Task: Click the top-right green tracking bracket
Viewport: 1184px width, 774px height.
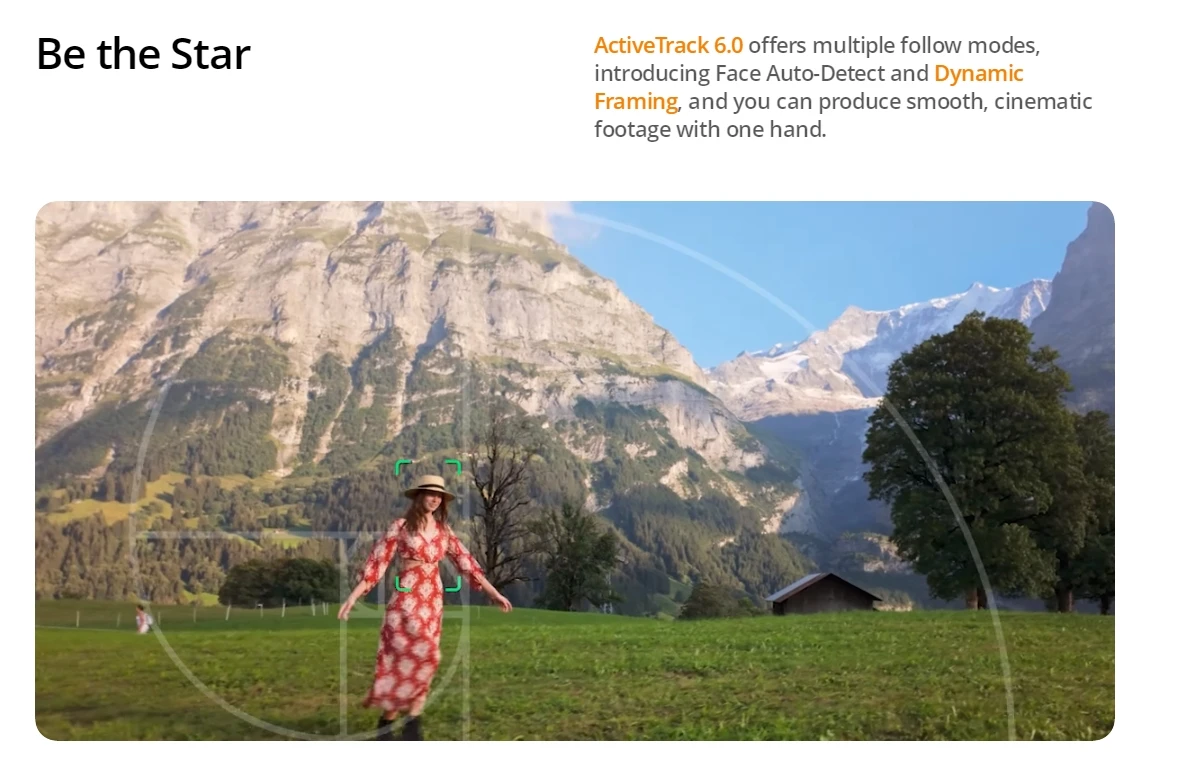Action: (453, 467)
